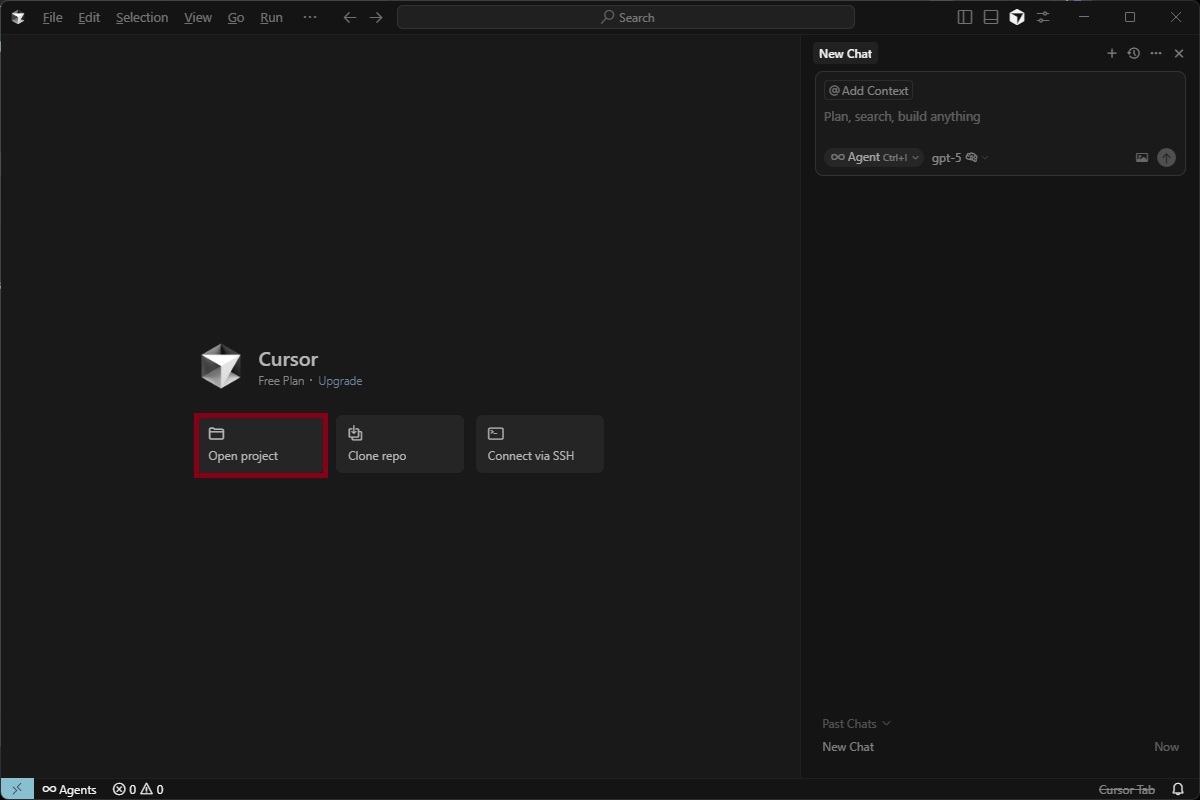This screenshot has height=800, width=1200.
Task: Click the Cursor logo in title bar
Action: click(x=17, y=17)
